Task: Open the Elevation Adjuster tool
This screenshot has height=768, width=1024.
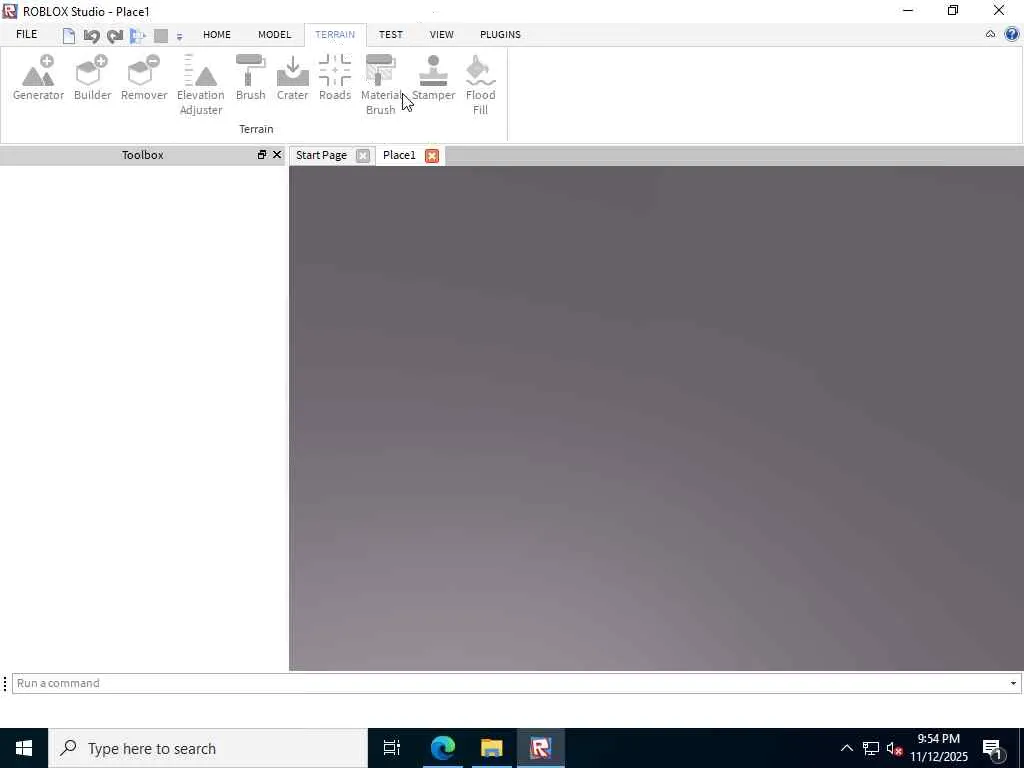Action: 200,85
